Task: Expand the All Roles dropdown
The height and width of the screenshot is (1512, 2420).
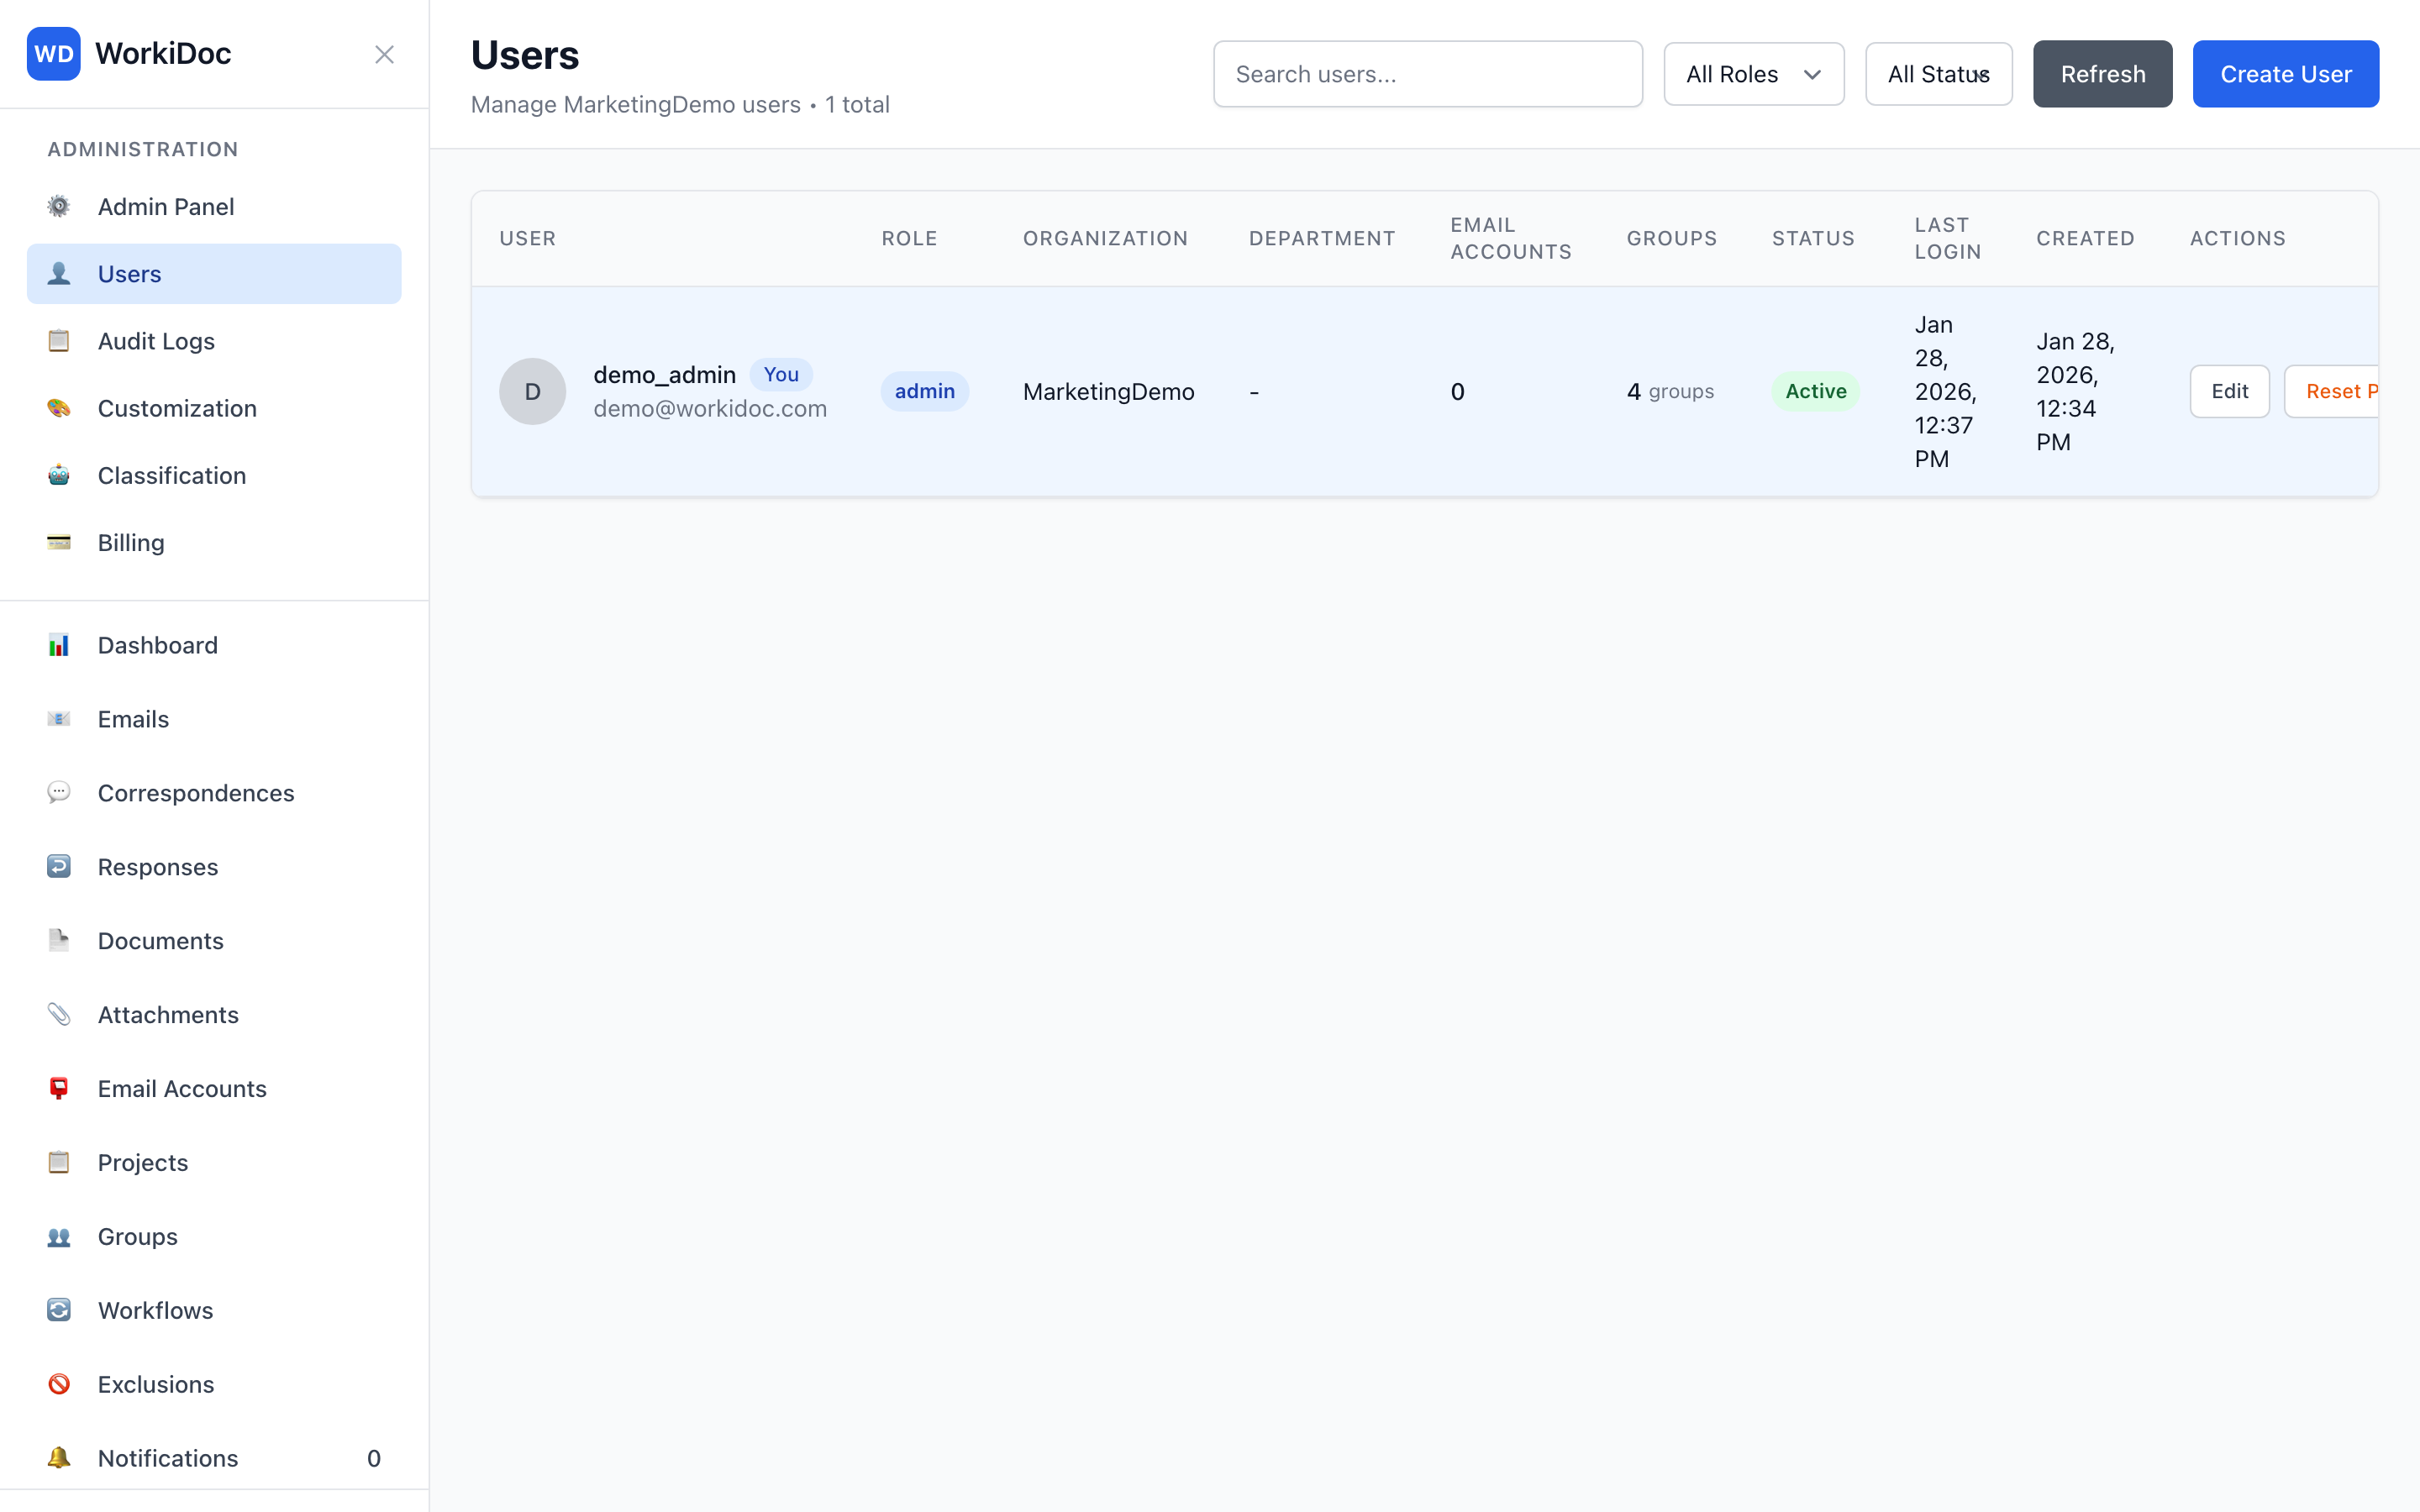Action: 1753,74
